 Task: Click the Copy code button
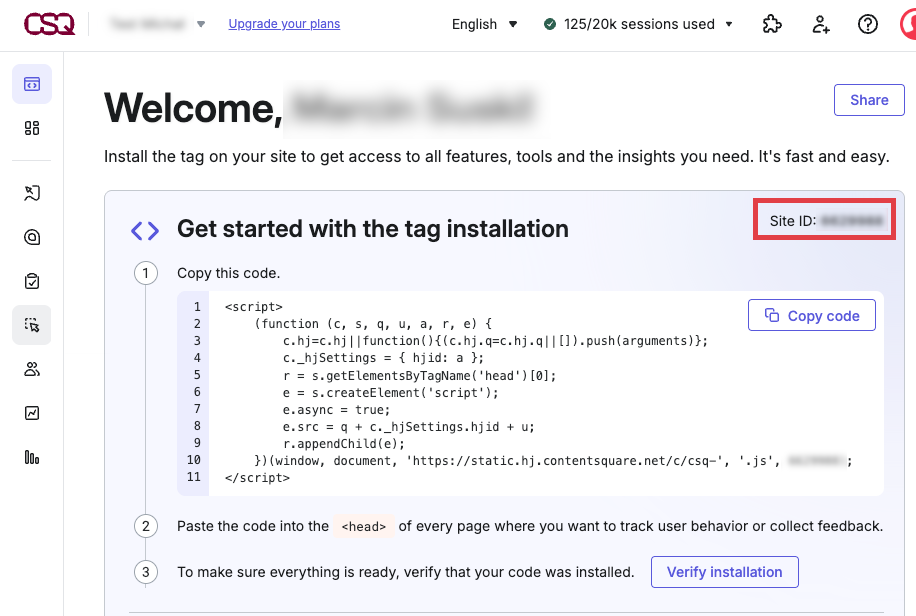click(x=811, y=316)
